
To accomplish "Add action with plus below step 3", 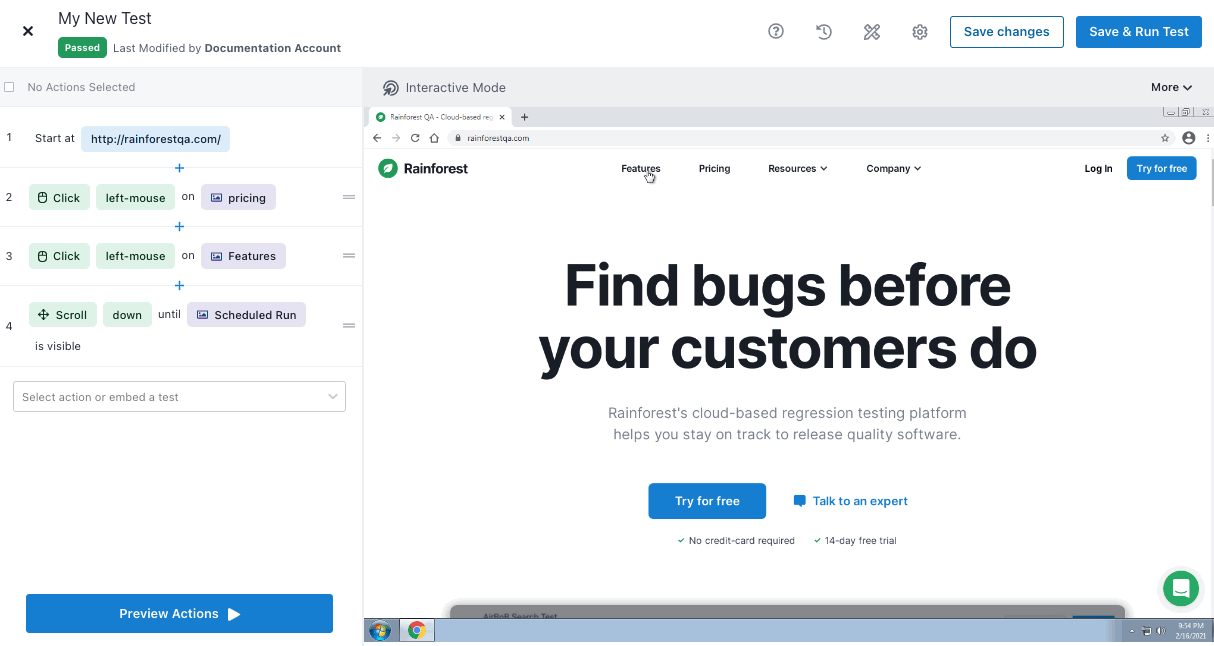I will pos(180,286).
